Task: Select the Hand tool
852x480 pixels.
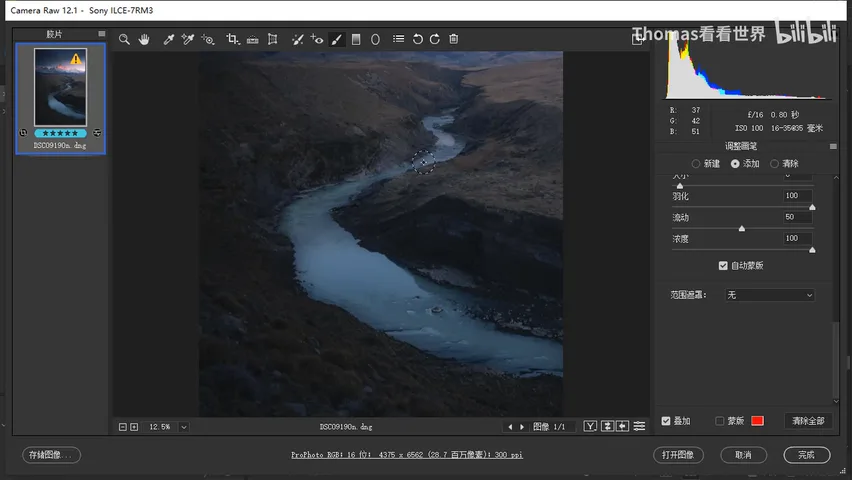Action: pyautogui.click(x=144, y=39)
